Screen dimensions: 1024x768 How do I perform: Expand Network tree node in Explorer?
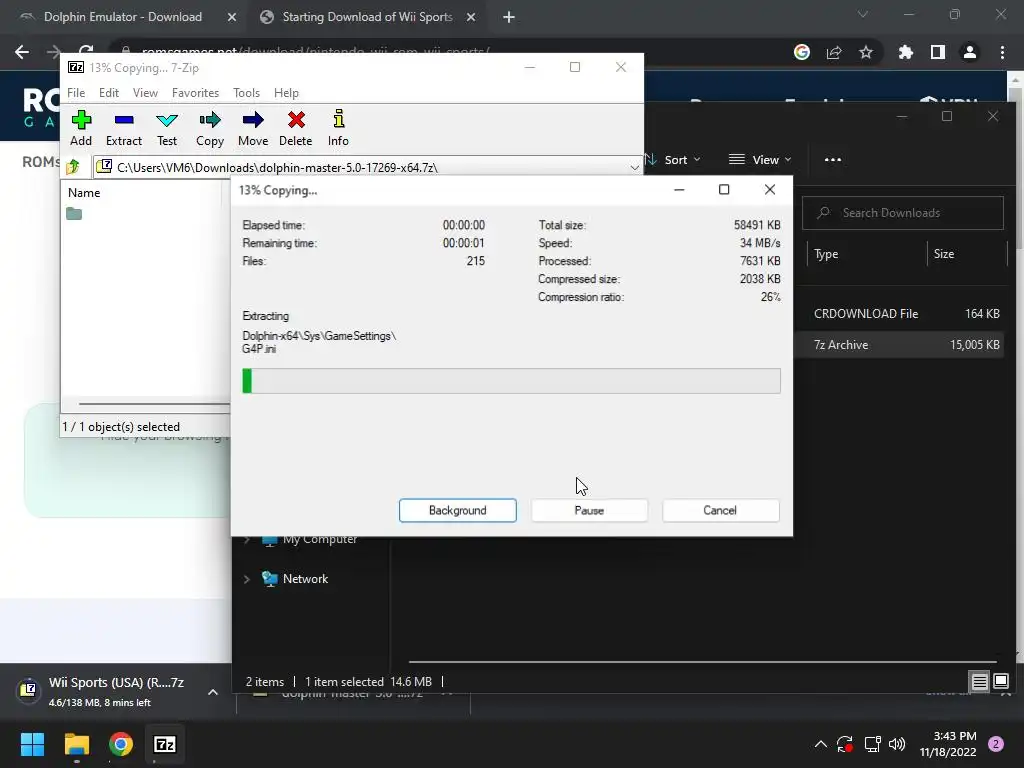click(247, 579)
